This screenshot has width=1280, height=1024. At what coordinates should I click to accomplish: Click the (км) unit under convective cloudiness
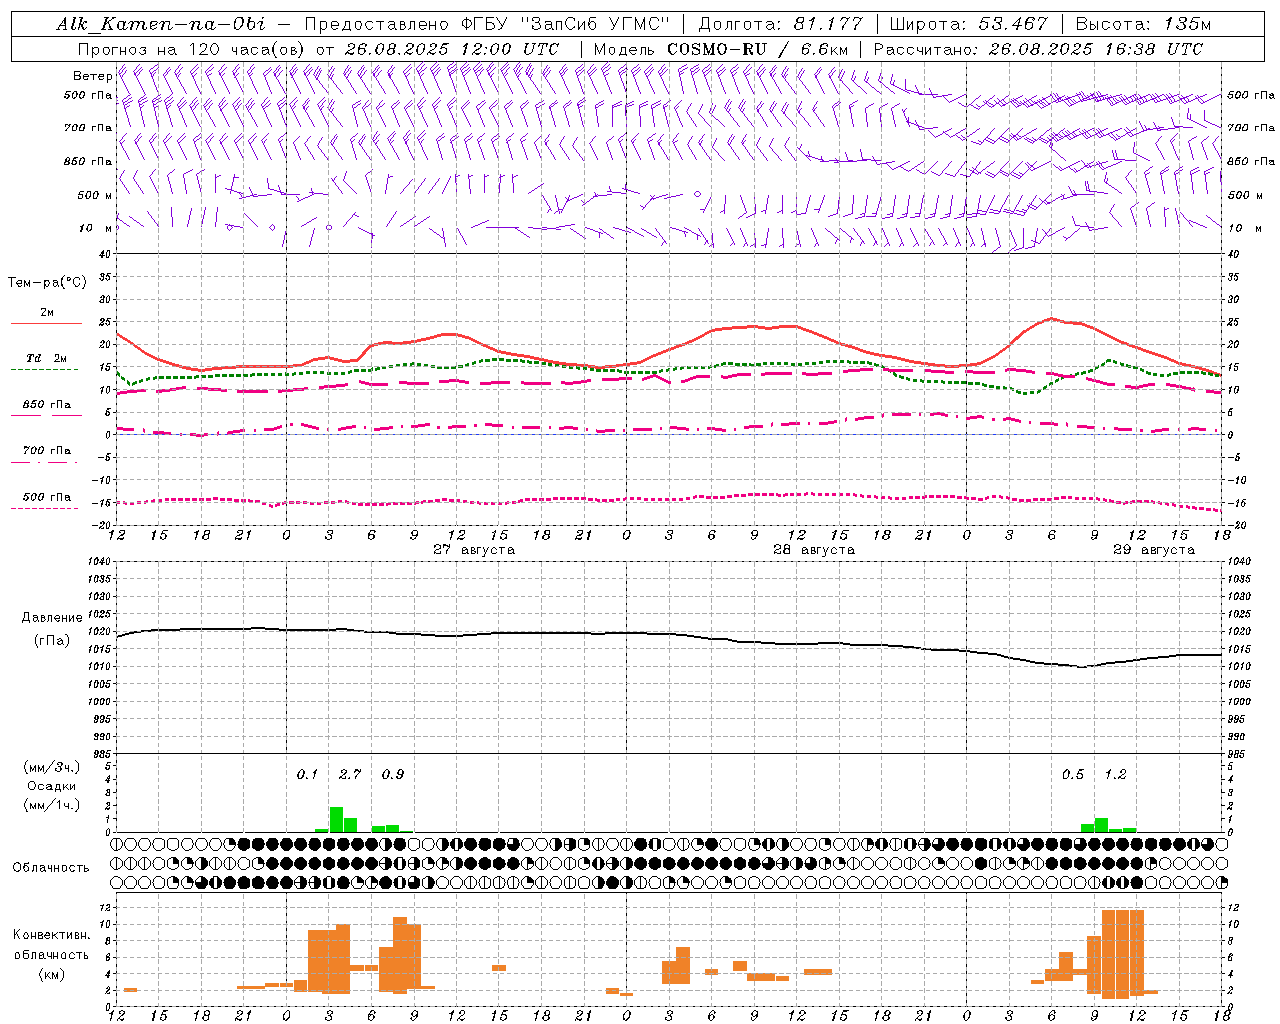(x=52, y=974)
